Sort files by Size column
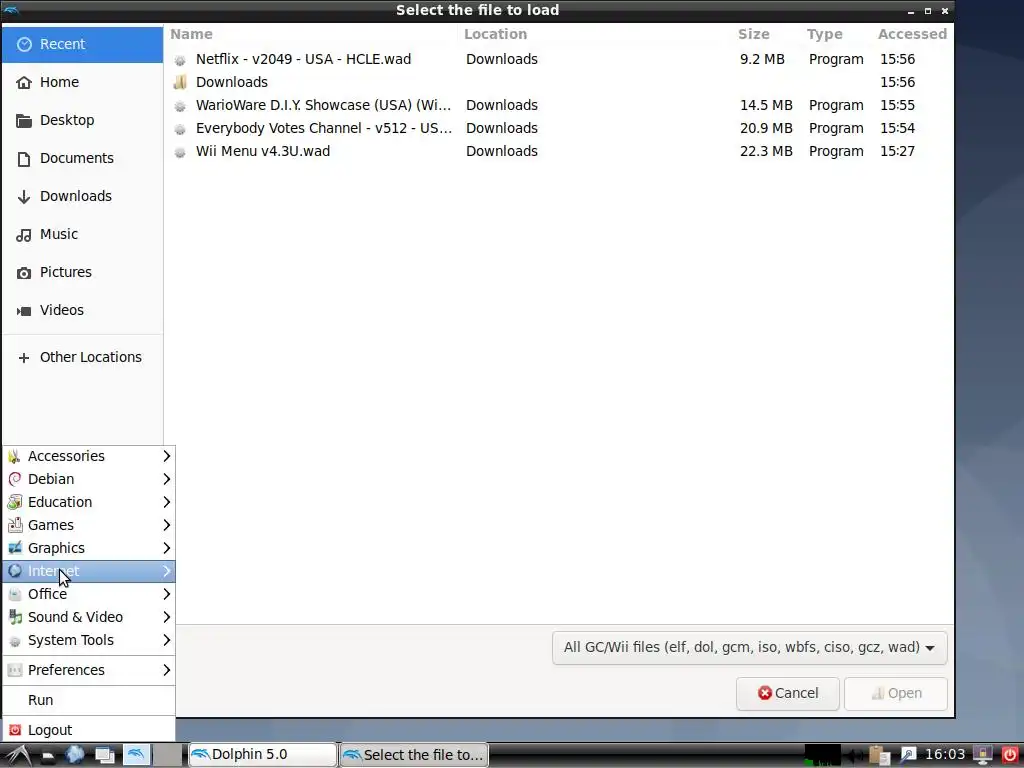 754,34
